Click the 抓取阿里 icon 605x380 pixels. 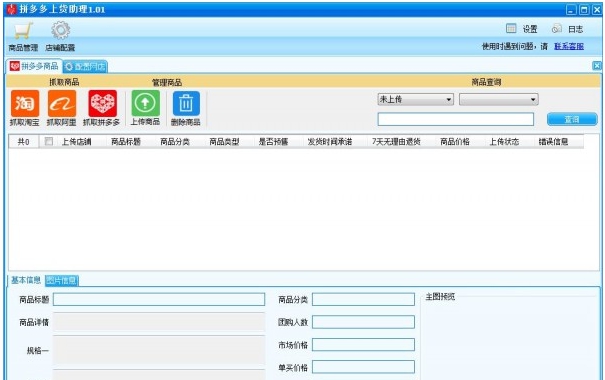(62, 103)
